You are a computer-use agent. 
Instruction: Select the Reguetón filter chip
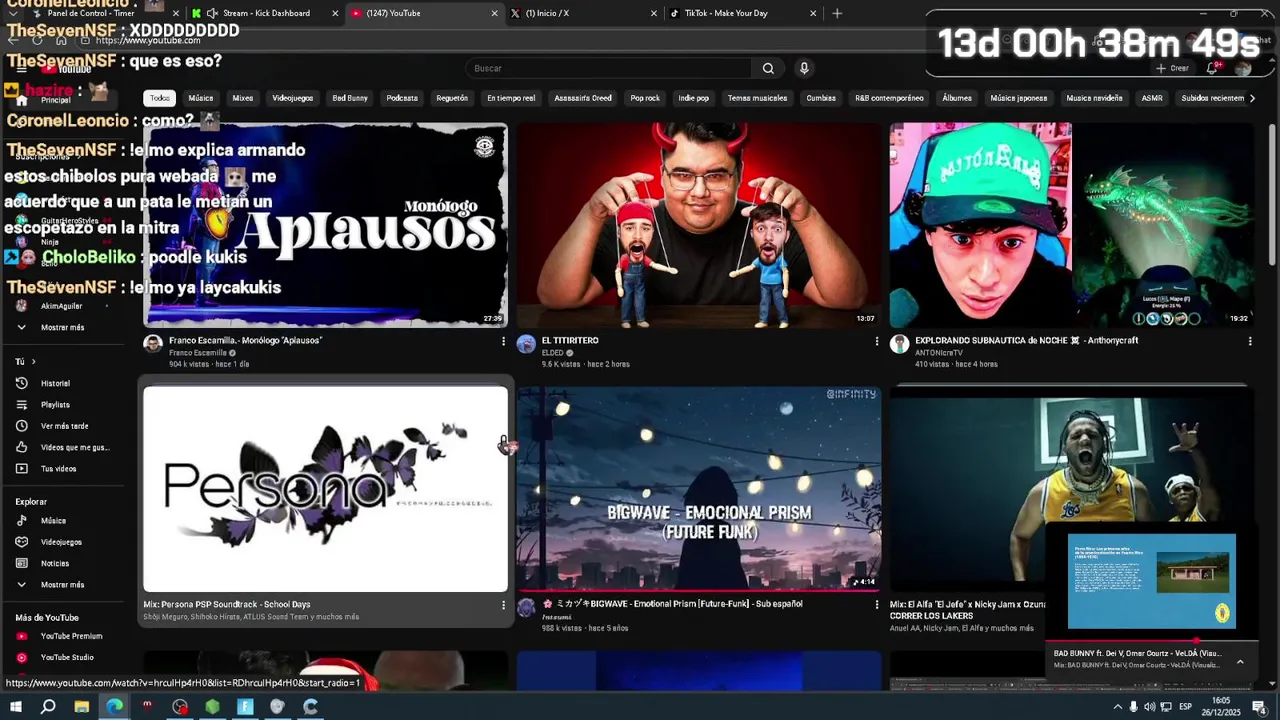pos(452,98)
